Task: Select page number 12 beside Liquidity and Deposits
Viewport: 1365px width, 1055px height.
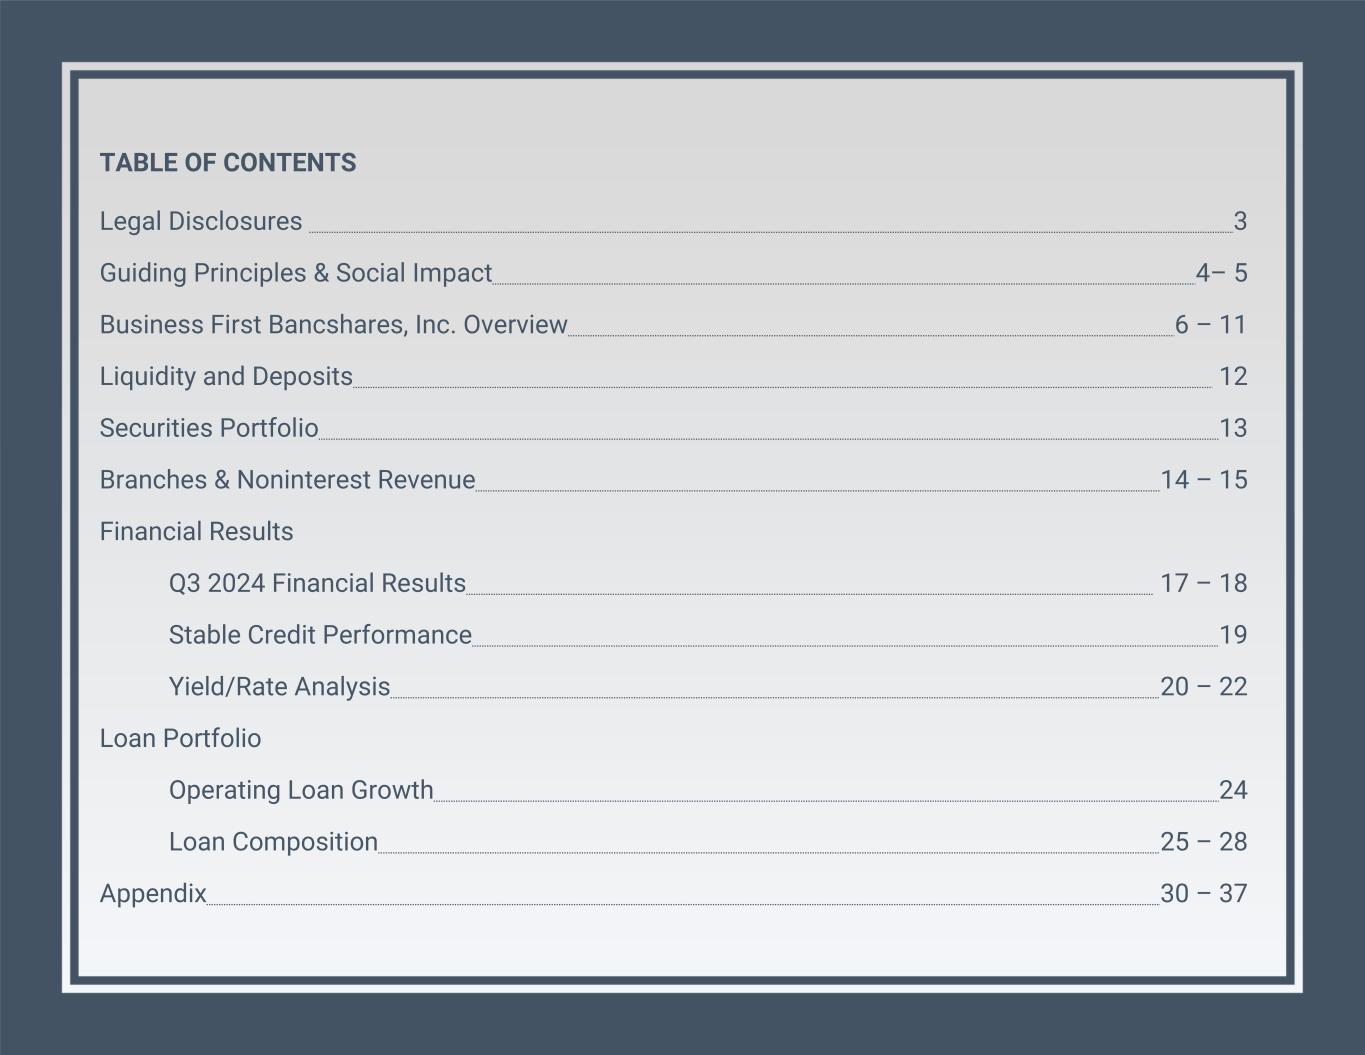Action: coord(1233,376)
